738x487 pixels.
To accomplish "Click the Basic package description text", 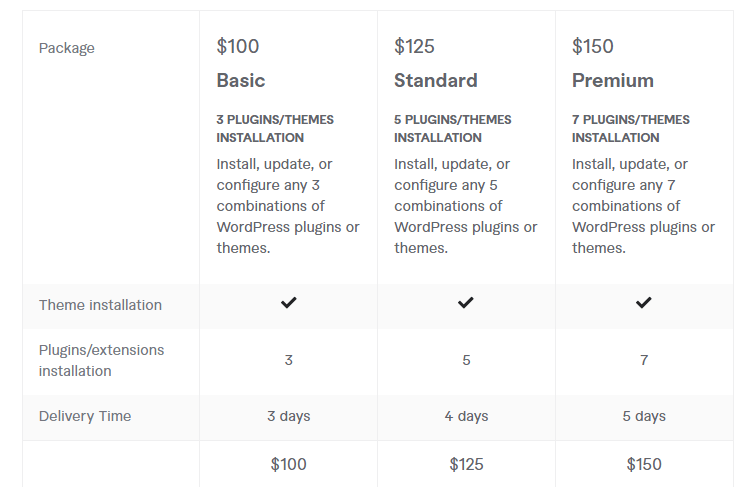I will coord(288,206).
